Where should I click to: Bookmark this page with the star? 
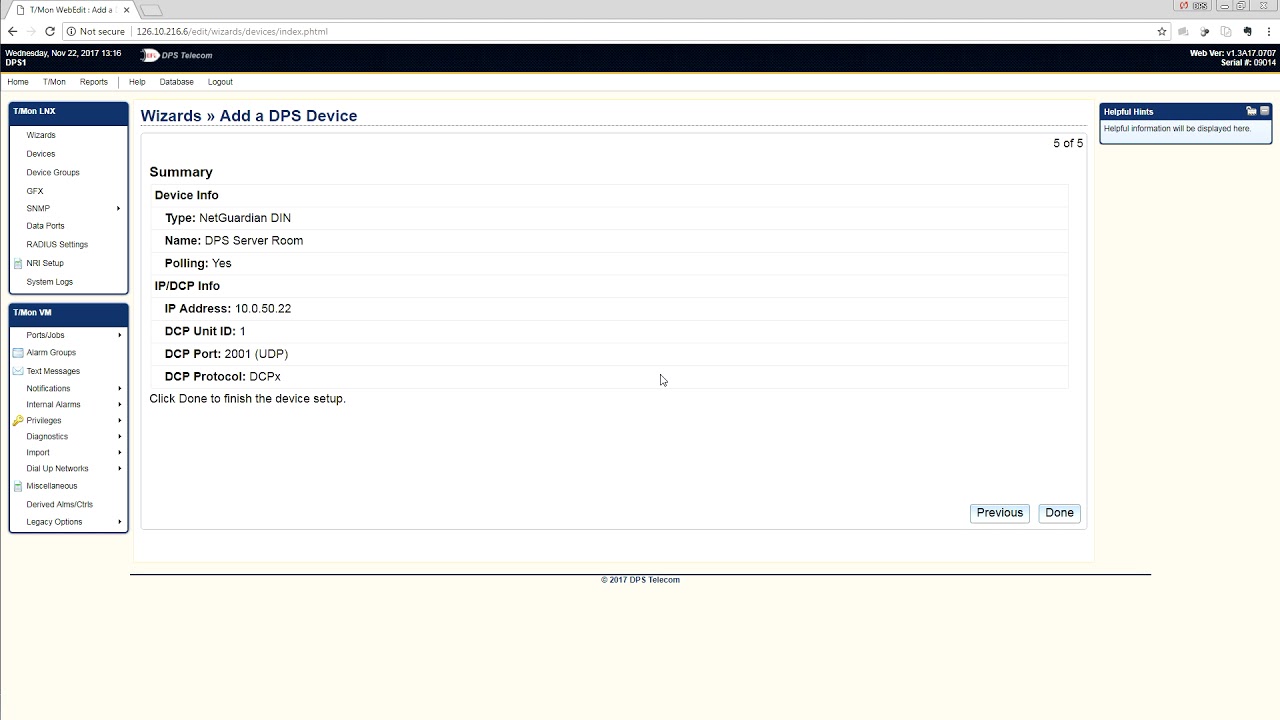click(x=1162, y=31)
